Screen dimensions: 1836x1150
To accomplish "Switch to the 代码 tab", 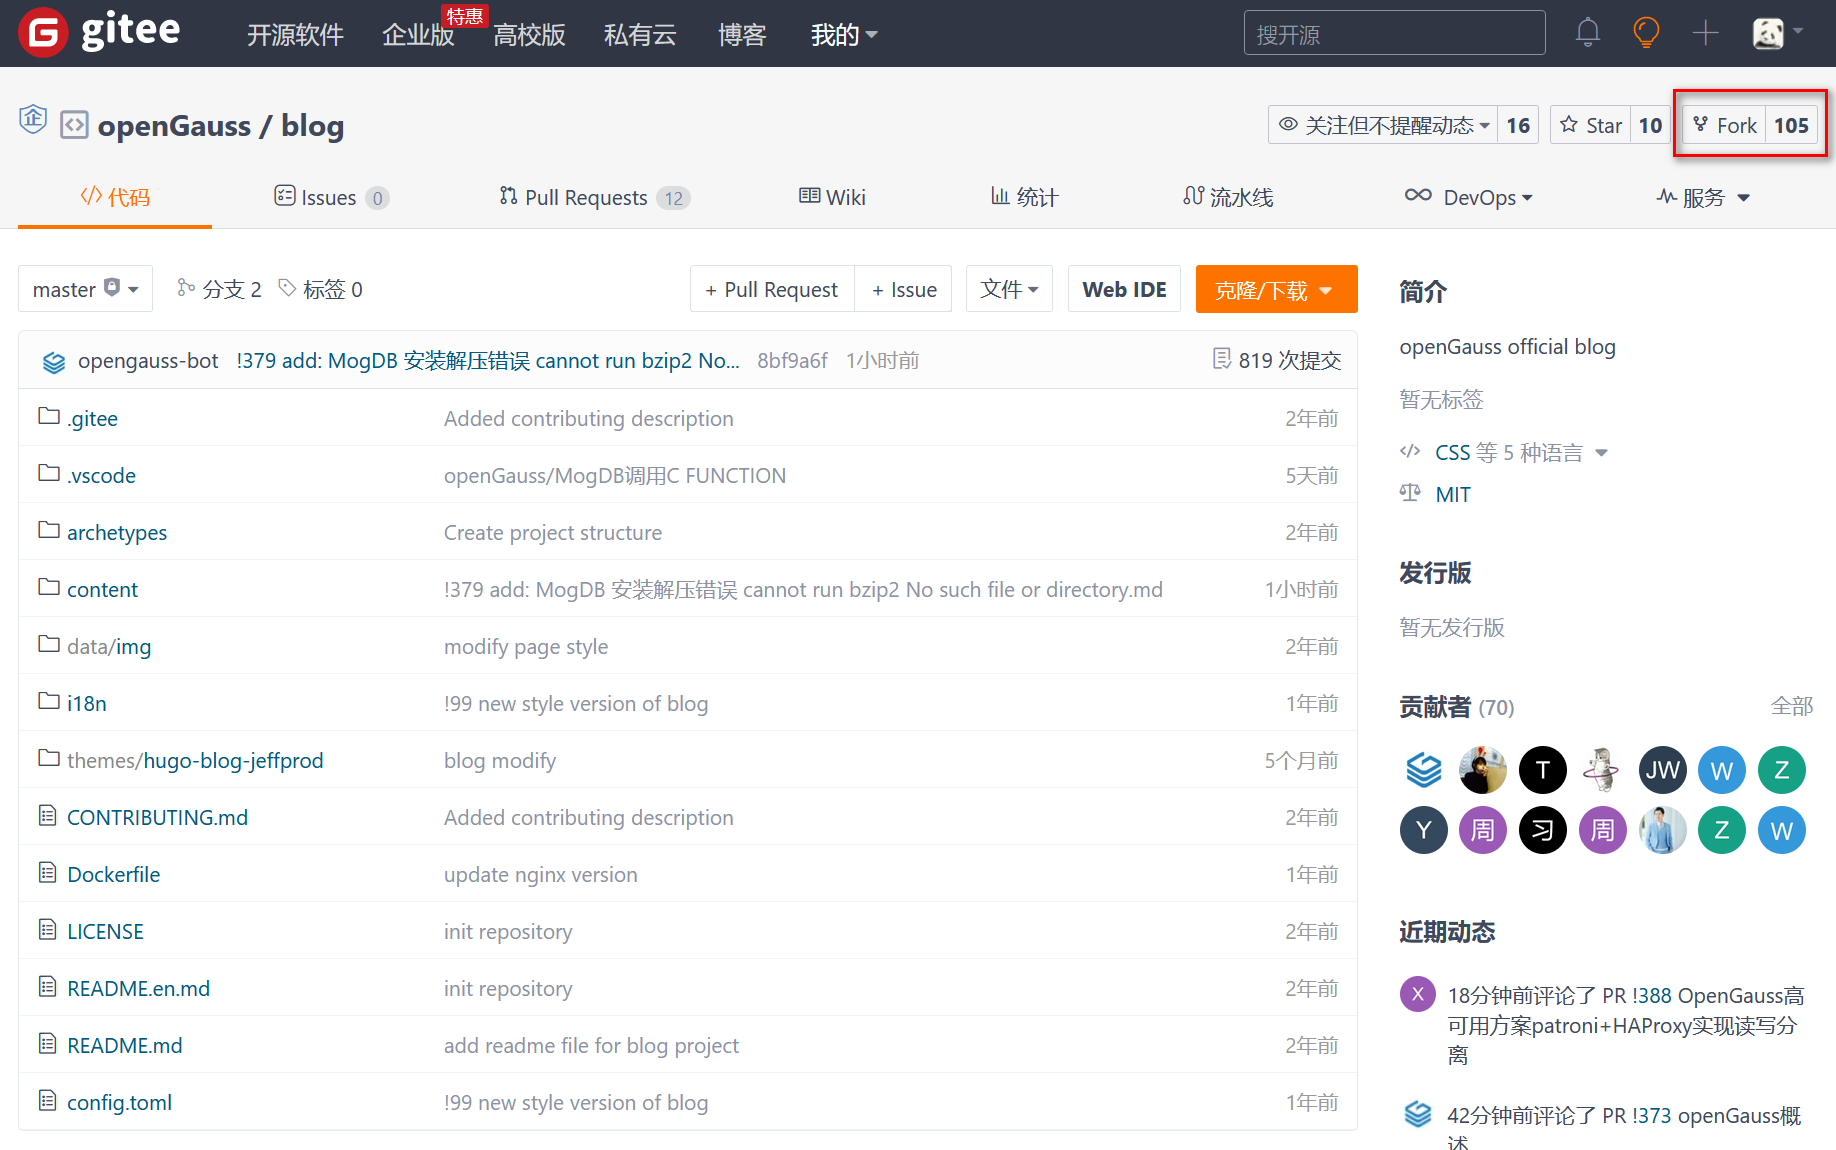I will pyautogui.click(x=115, y=197).
